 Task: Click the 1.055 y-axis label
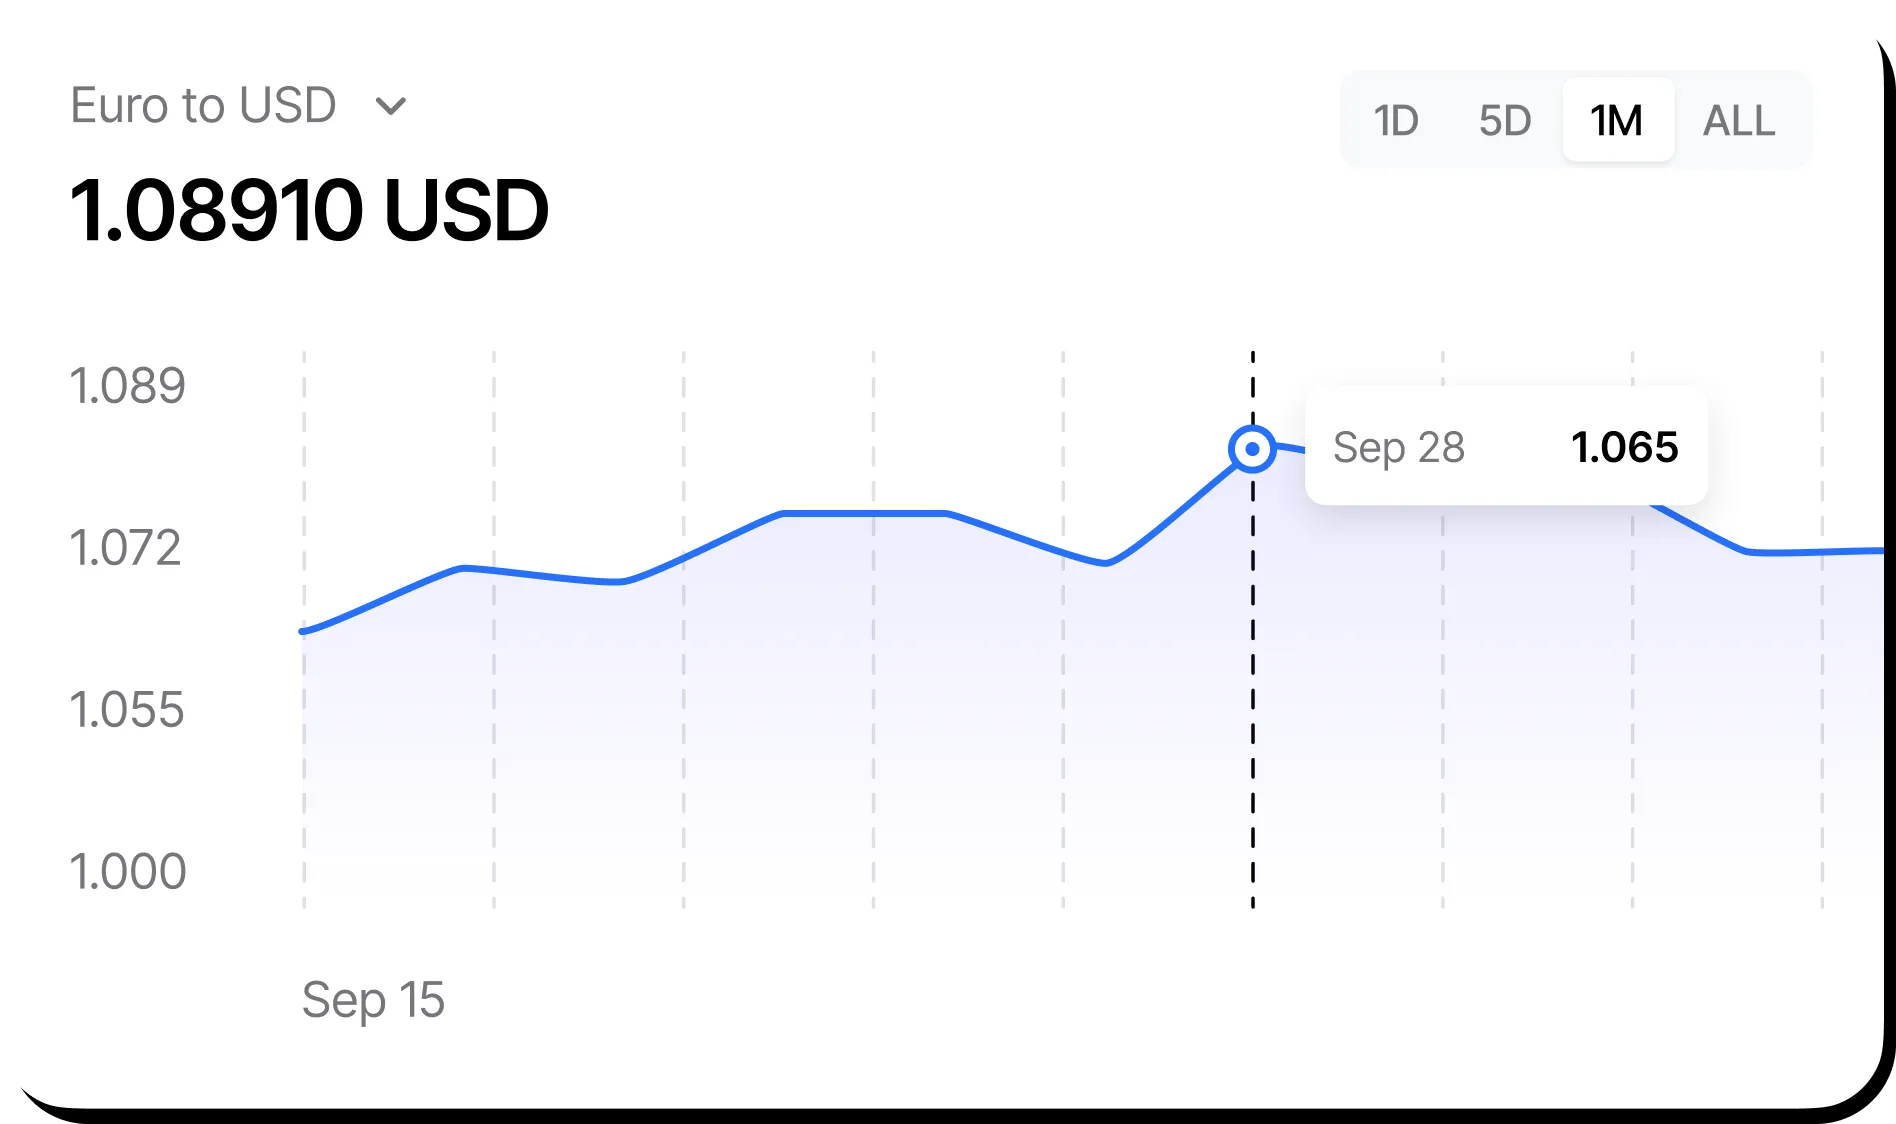click(127, 710)
